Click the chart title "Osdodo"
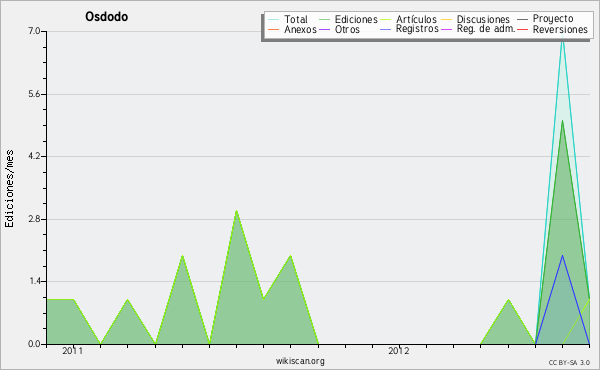Image resolution: width=600 pixels, height=370 pixels. coord(106,17)
